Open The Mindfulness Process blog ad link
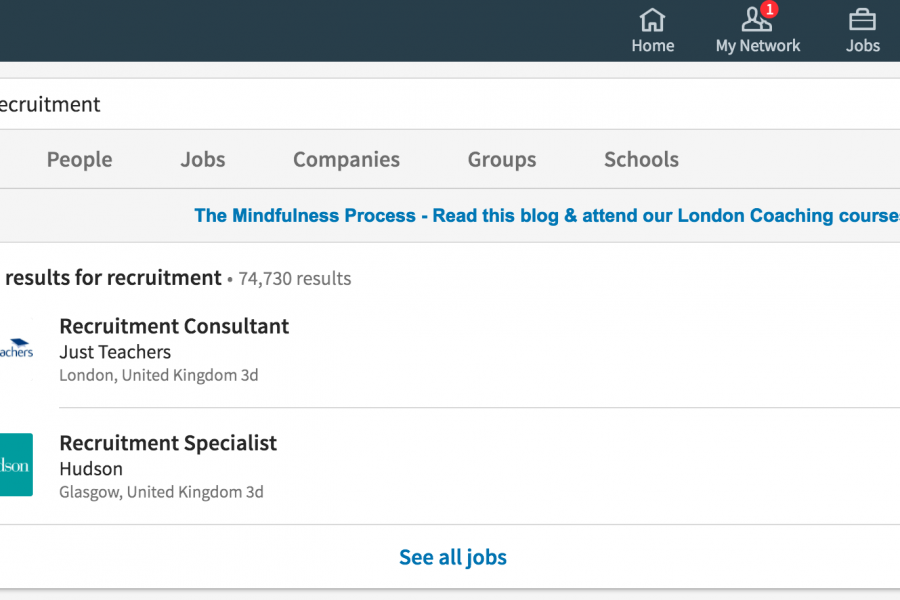The image size is (900, 600). tap(547, 215)
